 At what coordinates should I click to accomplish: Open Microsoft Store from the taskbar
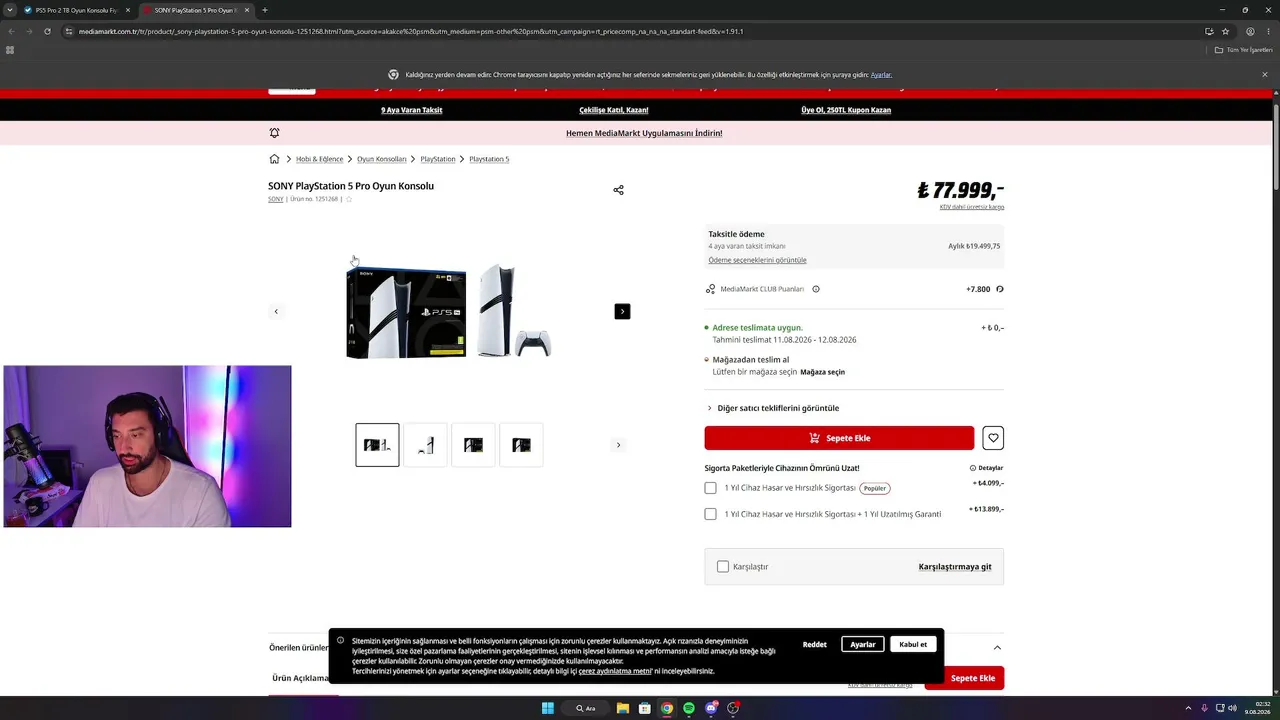coord(645,708)
